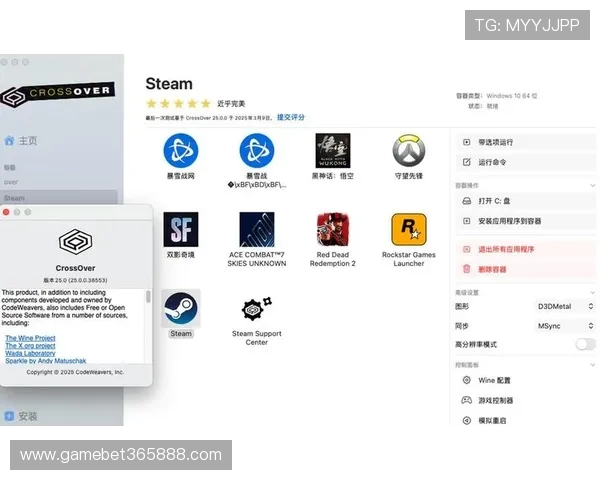This screenshot has height=480, width=600.
Task: Click the 打开 C: 盘 drive icon
Action: coord(466,201)
